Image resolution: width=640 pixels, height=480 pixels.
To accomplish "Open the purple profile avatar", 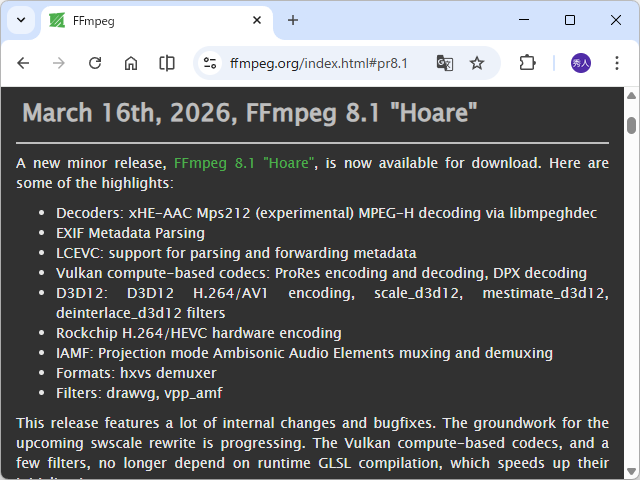I will pyautogui.click(x=580, y=63).
